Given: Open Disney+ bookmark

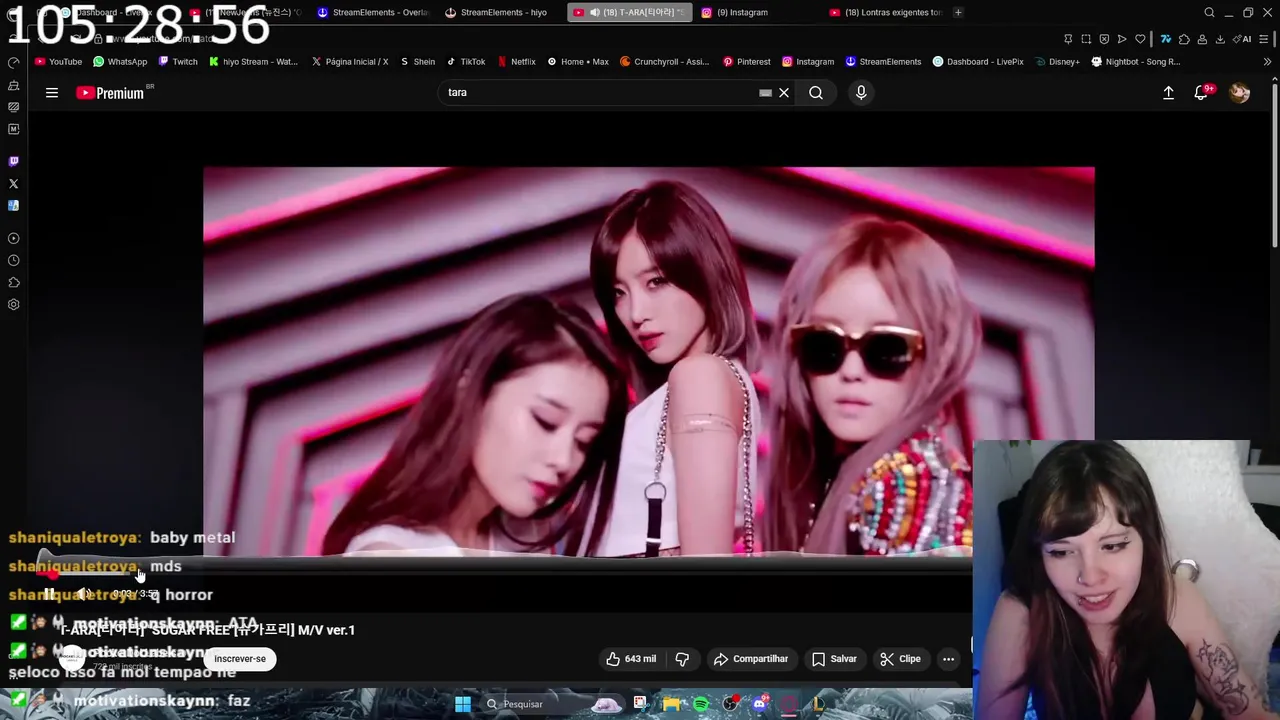Looking at the screenshot, I should coord(1057,61).
